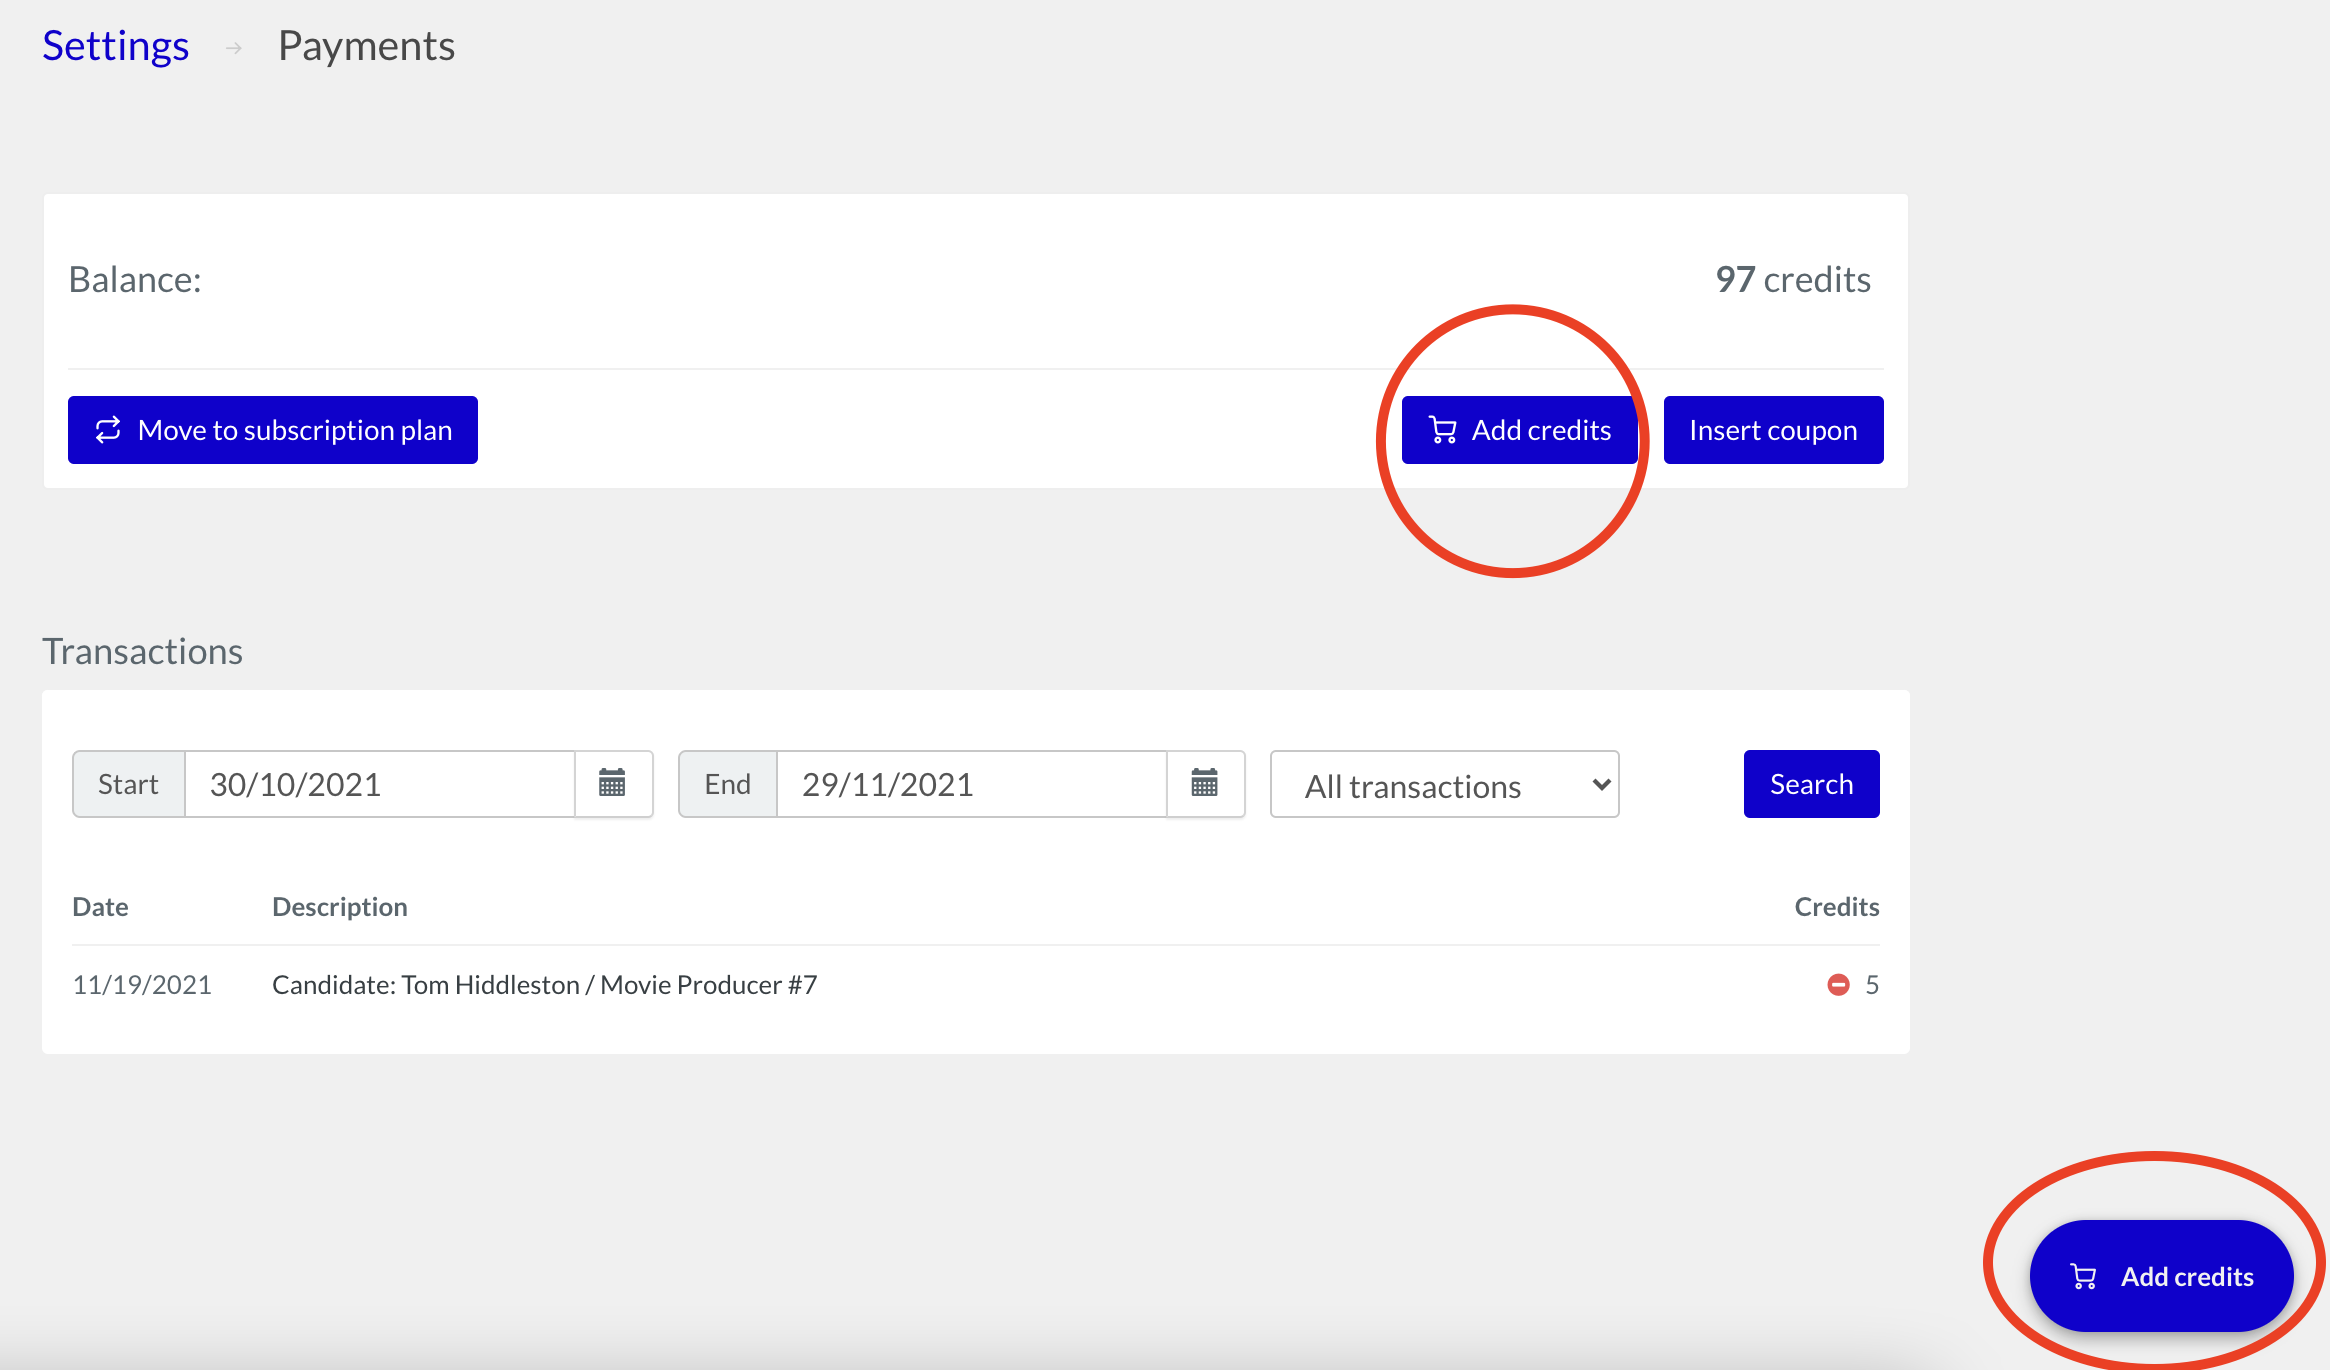The height and width of the screenshot is (1370, 2330).
Task: Open the All transactions dropdown
Action: coord(1445,785)
